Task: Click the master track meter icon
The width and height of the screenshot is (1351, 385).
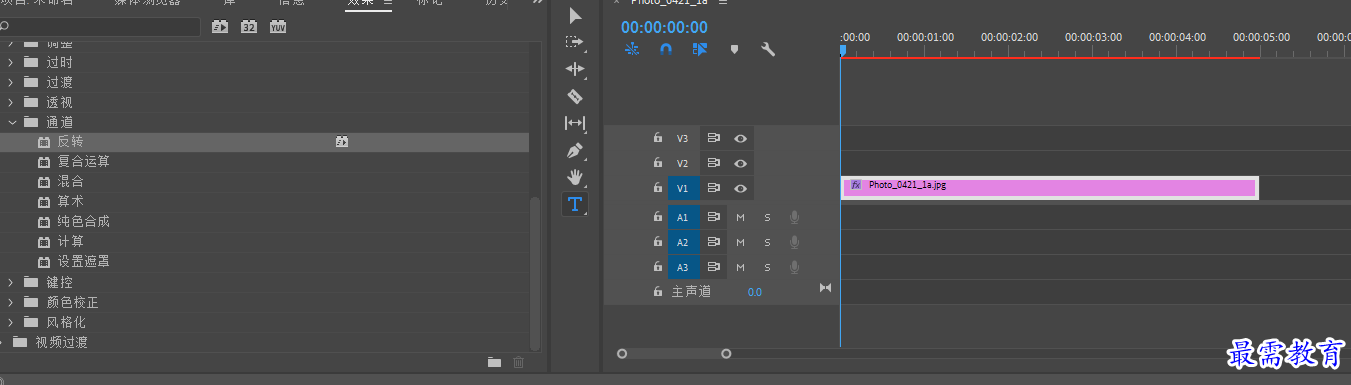Action: [x=825, y=288]
